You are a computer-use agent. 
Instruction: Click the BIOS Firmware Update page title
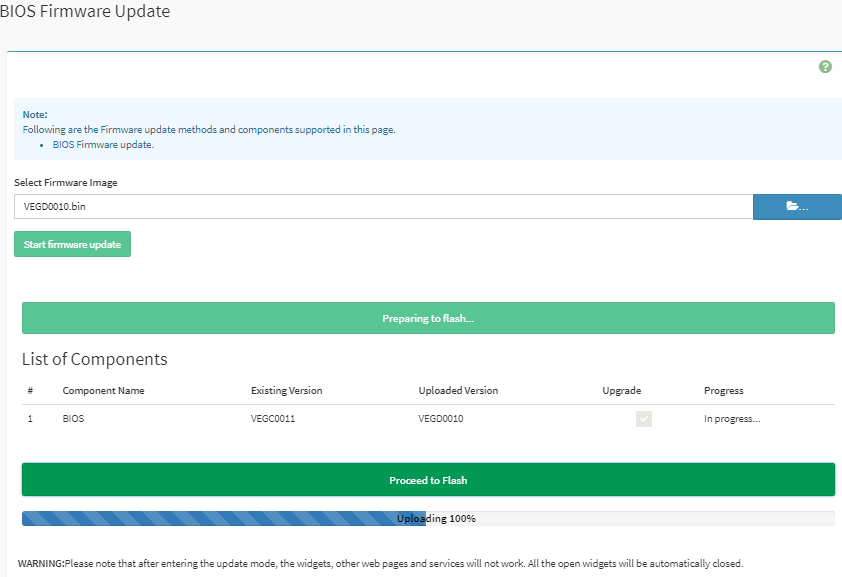85,11
